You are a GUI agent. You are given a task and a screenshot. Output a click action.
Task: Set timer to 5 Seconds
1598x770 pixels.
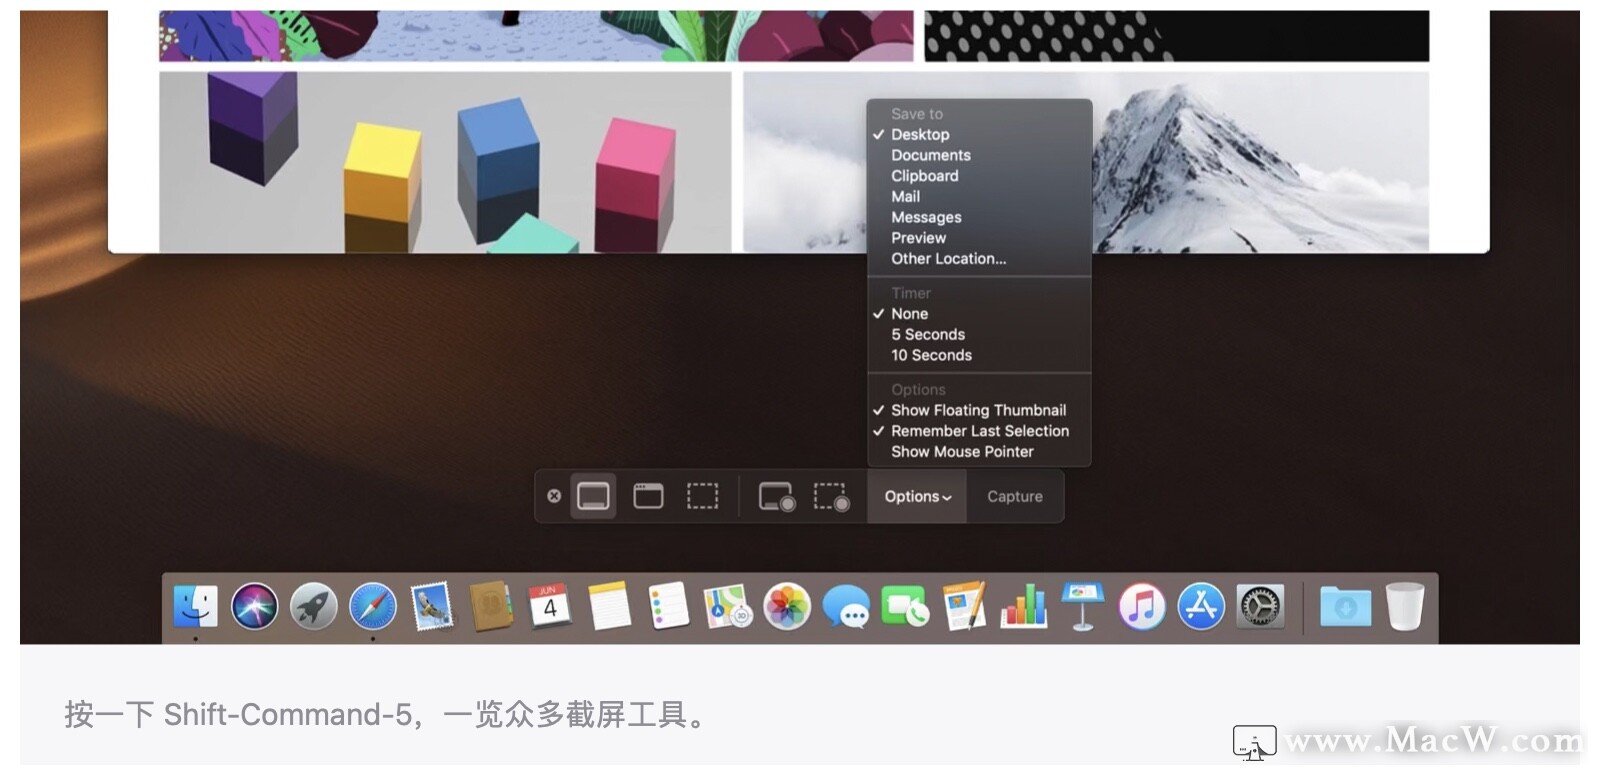(928, 335)
